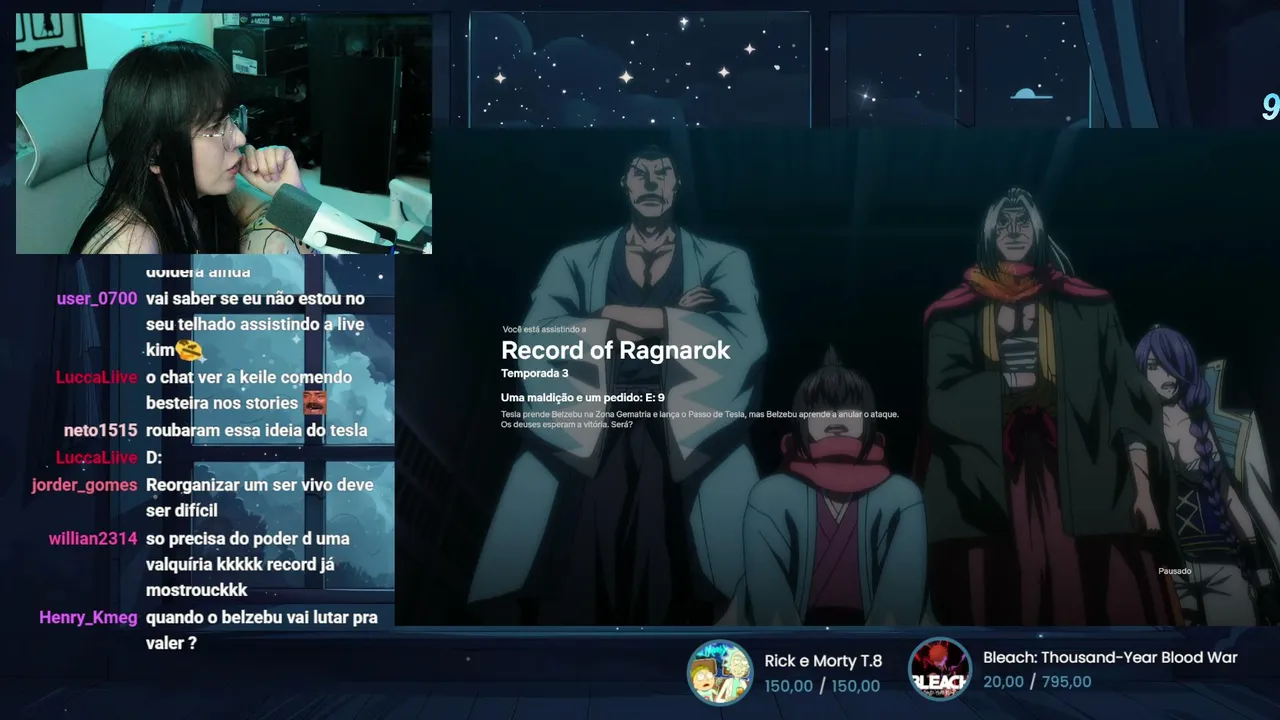Select the username willian2314 in chat

pyautogui.click(x=93, y=538)
